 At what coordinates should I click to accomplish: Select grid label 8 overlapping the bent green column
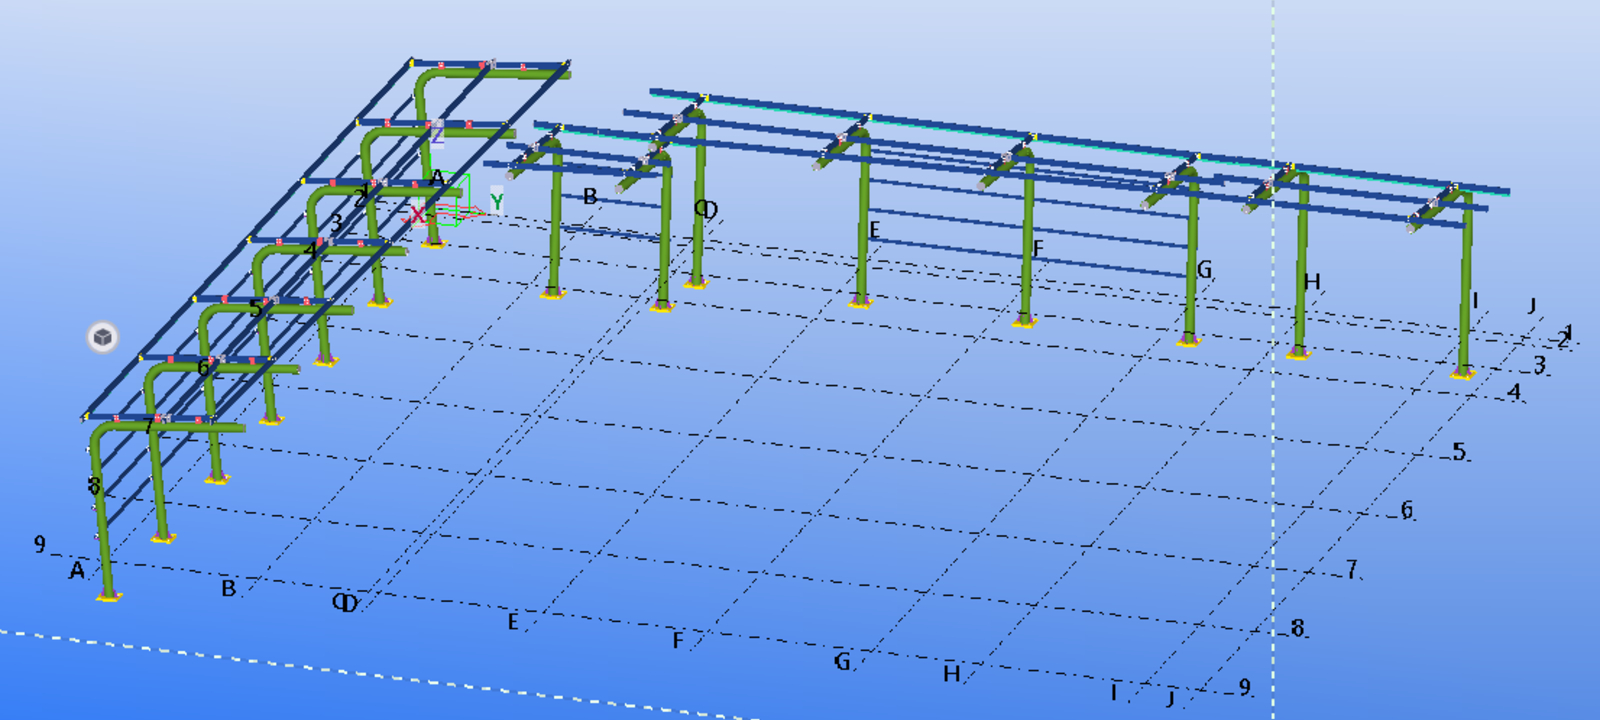click(x=94, y=486)
